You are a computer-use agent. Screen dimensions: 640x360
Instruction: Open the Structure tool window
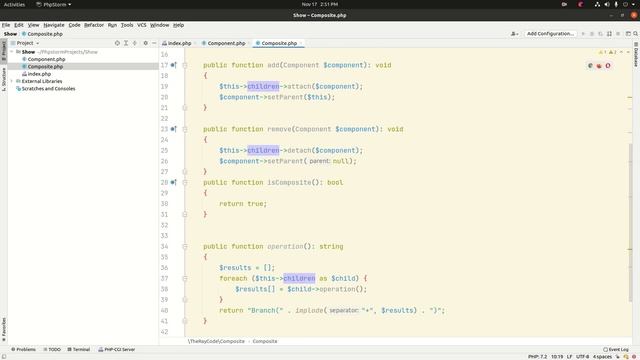click(x=4, y=79)
